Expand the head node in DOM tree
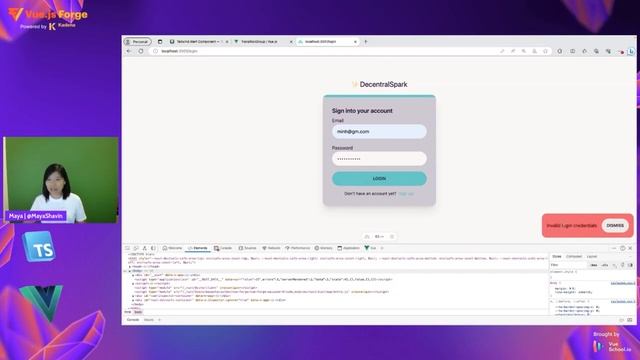This screenshot has height=360, width=640. [x=130, y=267]
